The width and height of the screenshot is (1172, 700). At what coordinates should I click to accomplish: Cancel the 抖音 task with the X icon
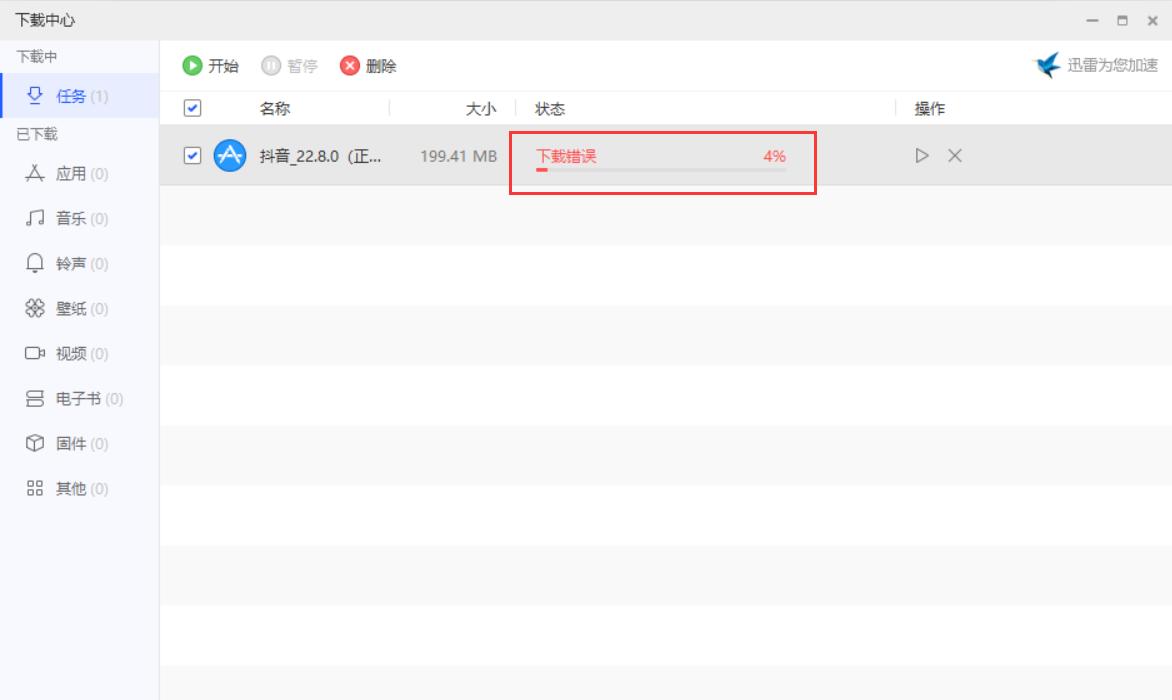click(955, 155)
